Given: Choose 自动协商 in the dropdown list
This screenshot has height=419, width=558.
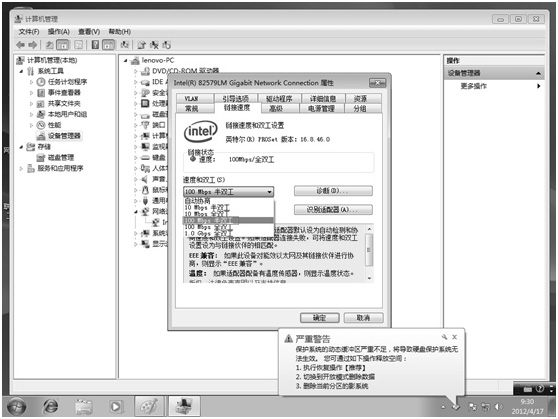Looking at the screenshot, I should 198,201.
